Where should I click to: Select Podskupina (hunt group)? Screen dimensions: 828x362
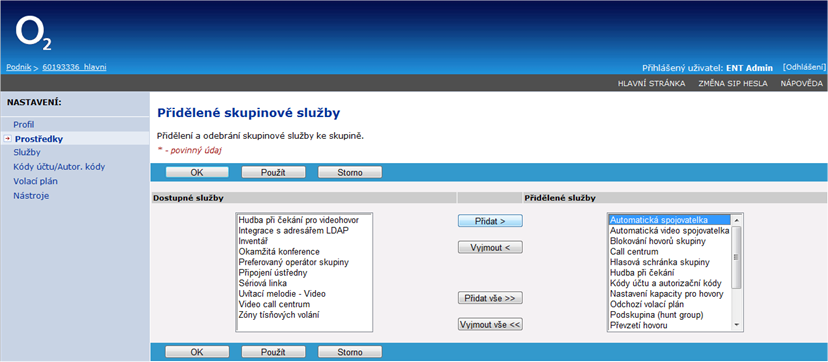pos(658,315)
